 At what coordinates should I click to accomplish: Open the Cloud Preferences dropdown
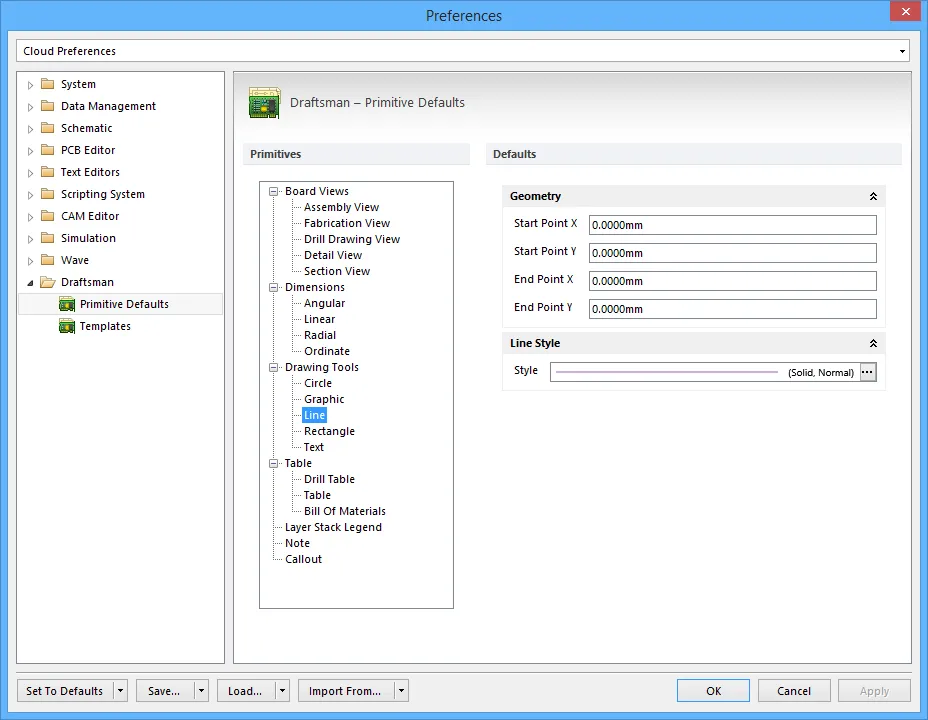902,51
